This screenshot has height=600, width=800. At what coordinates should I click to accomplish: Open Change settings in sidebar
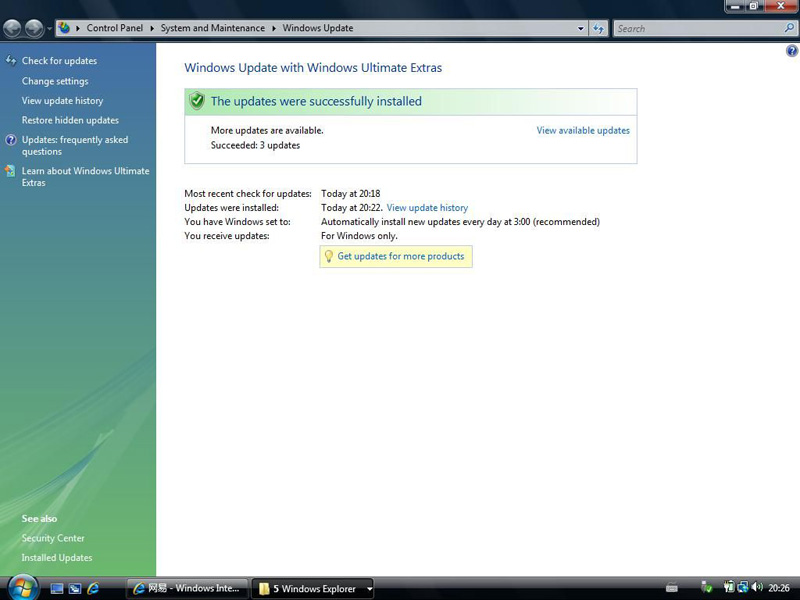[55, 81]
